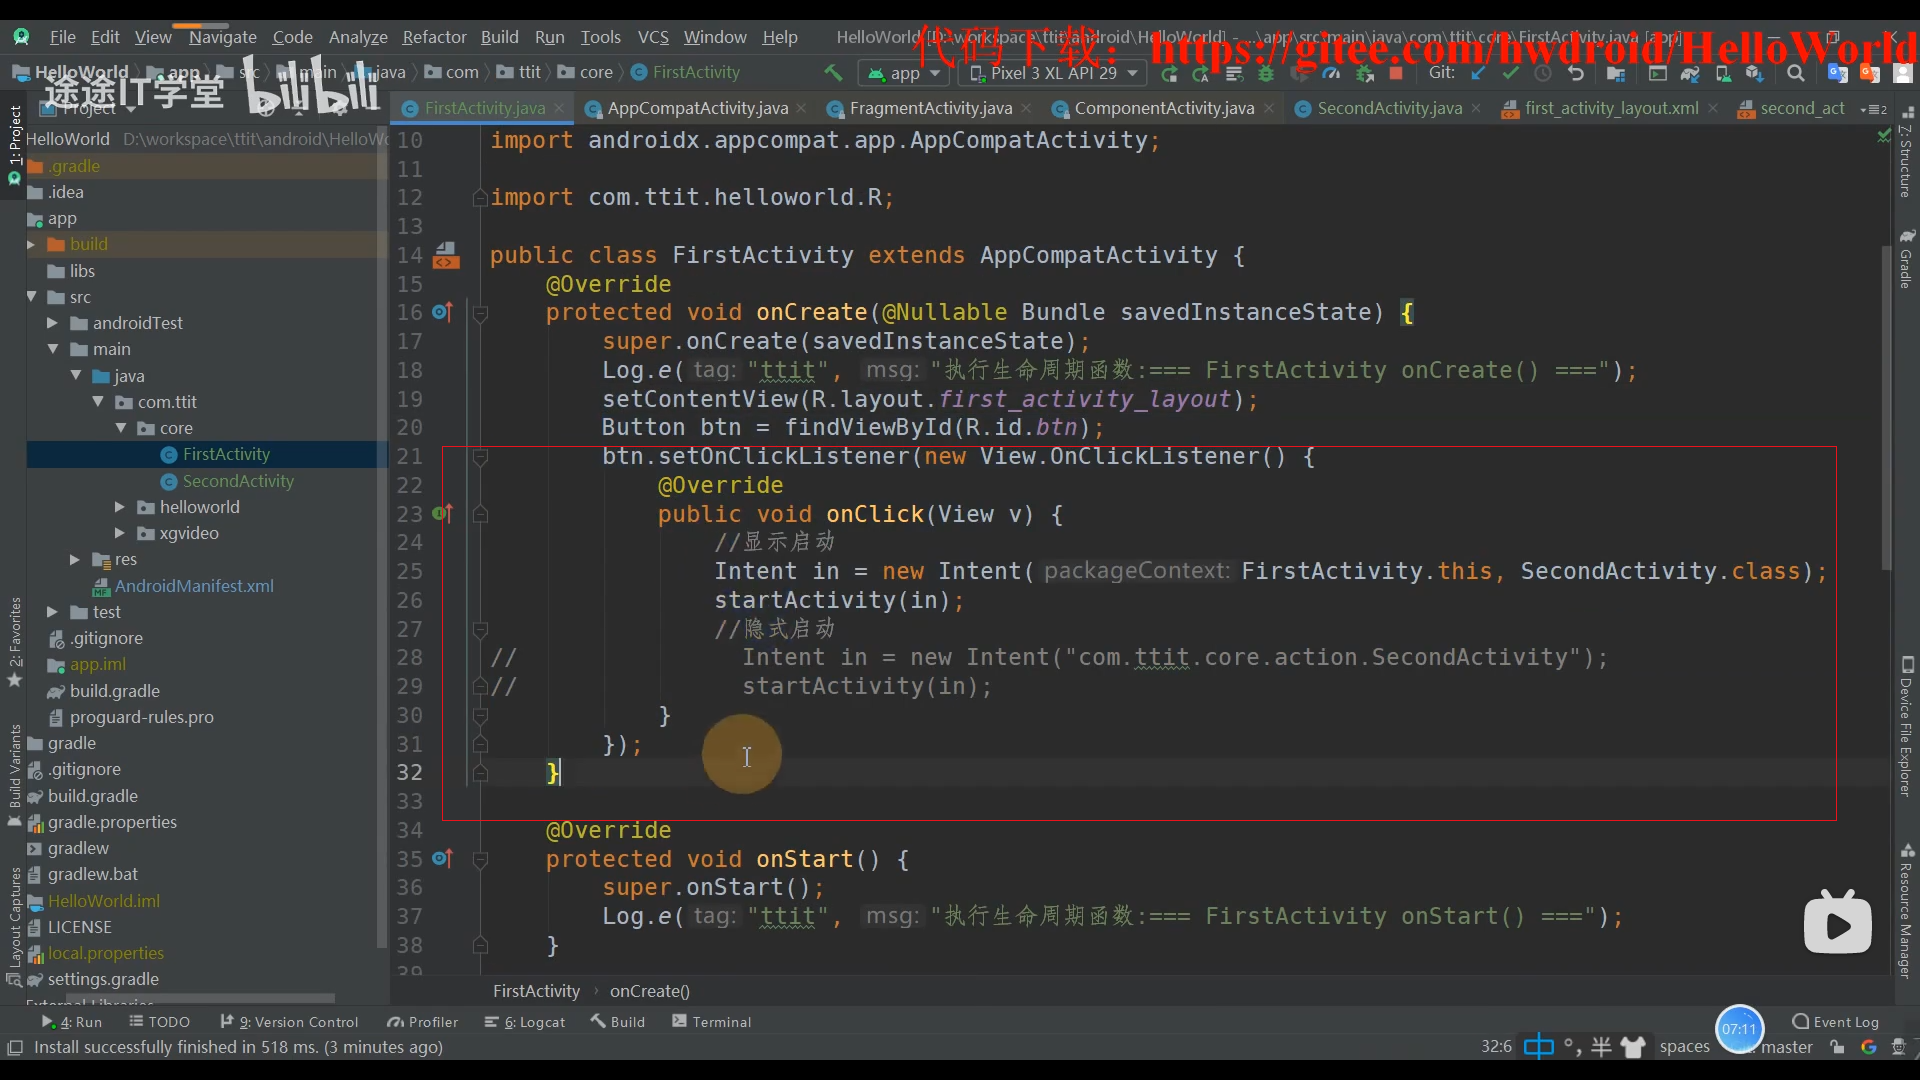Toggle the Build Variants tool window

pos(14,775)
